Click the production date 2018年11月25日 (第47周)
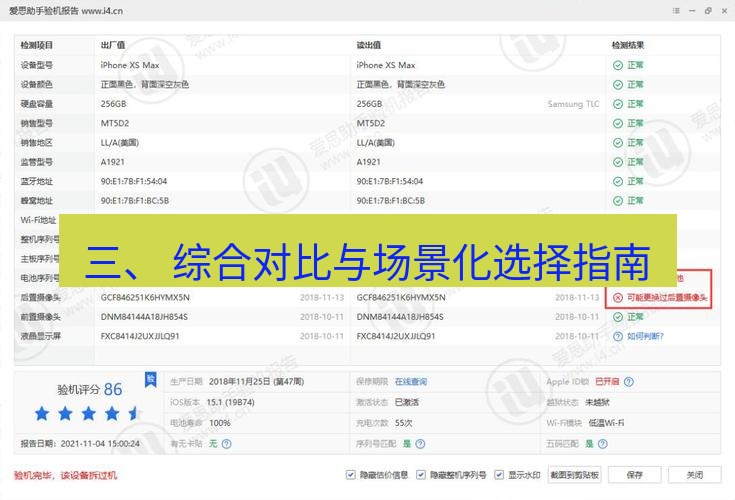This screenshot has width=735, height=500. (x=256, y=382)
